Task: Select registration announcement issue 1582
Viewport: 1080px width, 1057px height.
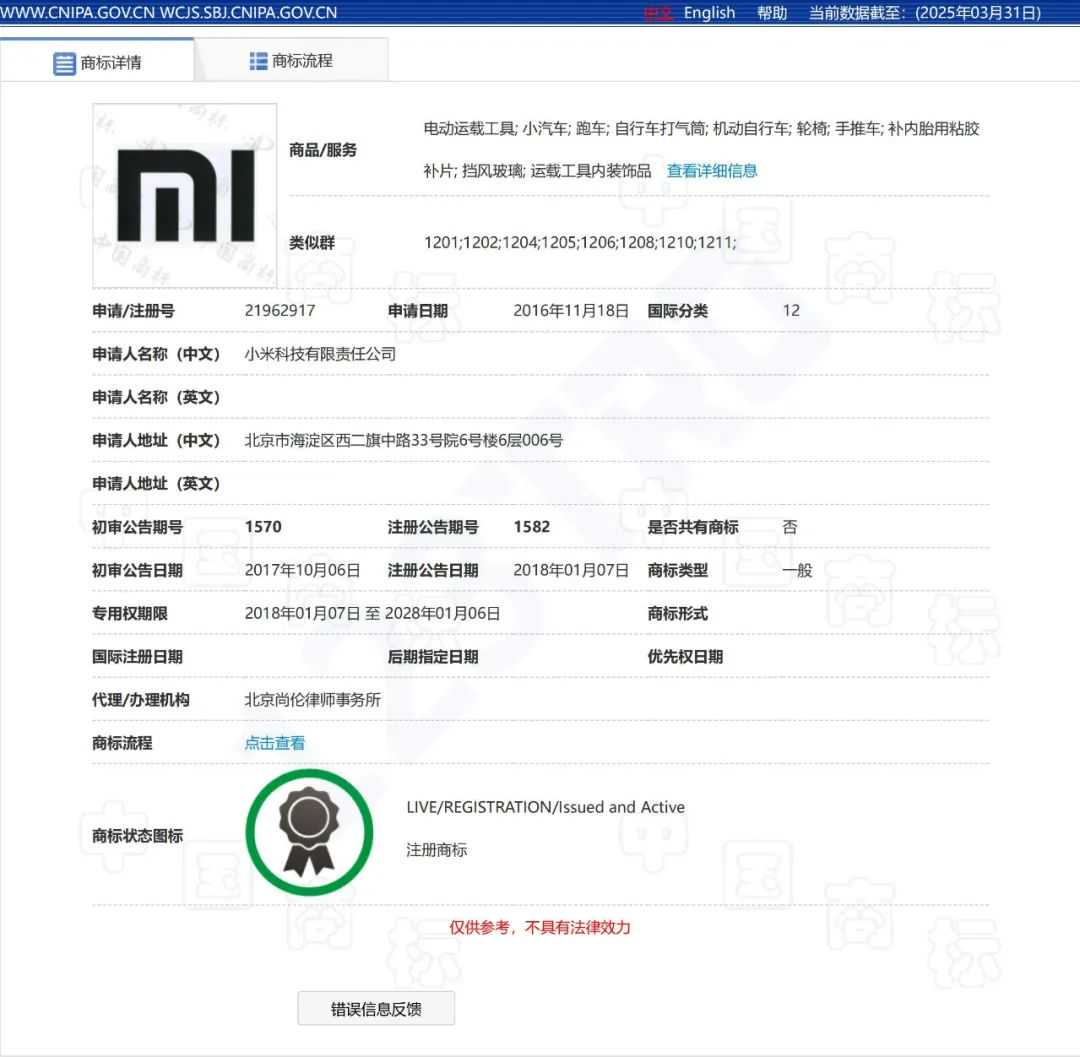Action: click(x=532, y=527)
